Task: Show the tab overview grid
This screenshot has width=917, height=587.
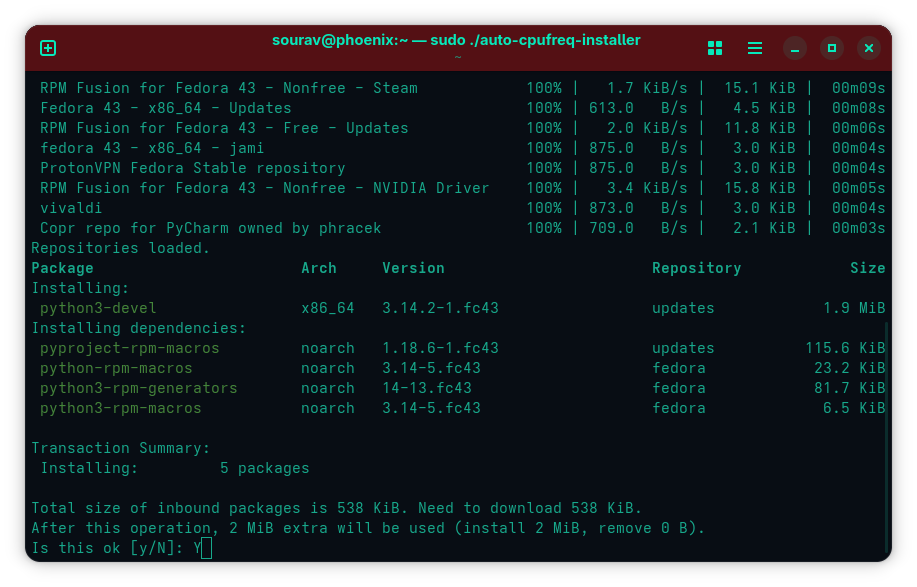Action: click(715, 48)
